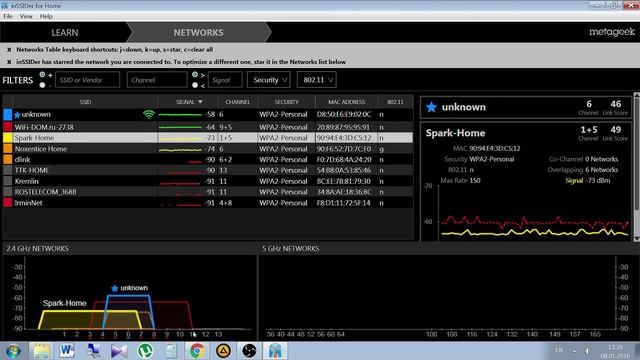Open the Security filter dropdown
This screenshot has height=360, width=640.
pyautogui.click(x=269, y=80)
